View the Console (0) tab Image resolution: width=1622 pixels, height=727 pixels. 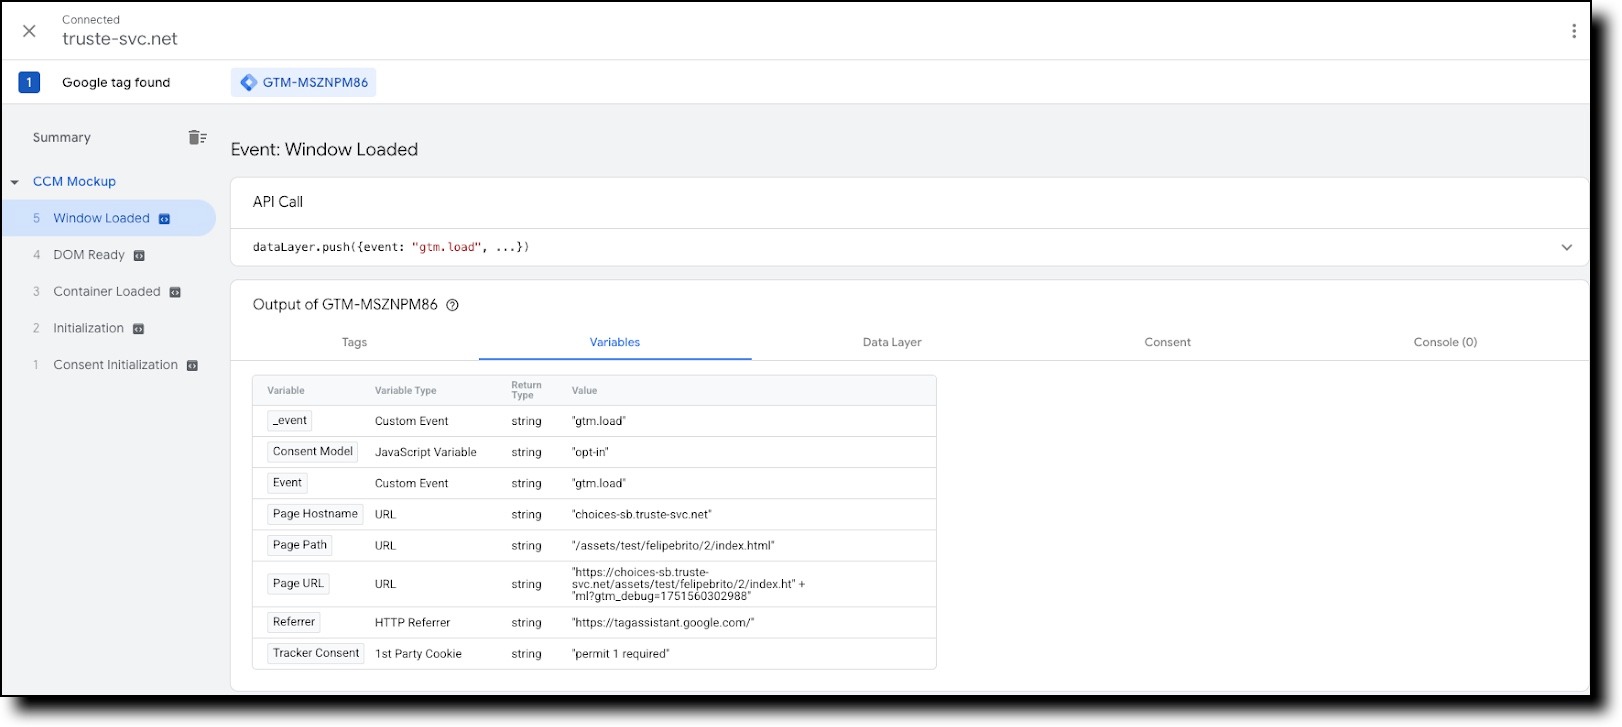[x=1445, y=342]
